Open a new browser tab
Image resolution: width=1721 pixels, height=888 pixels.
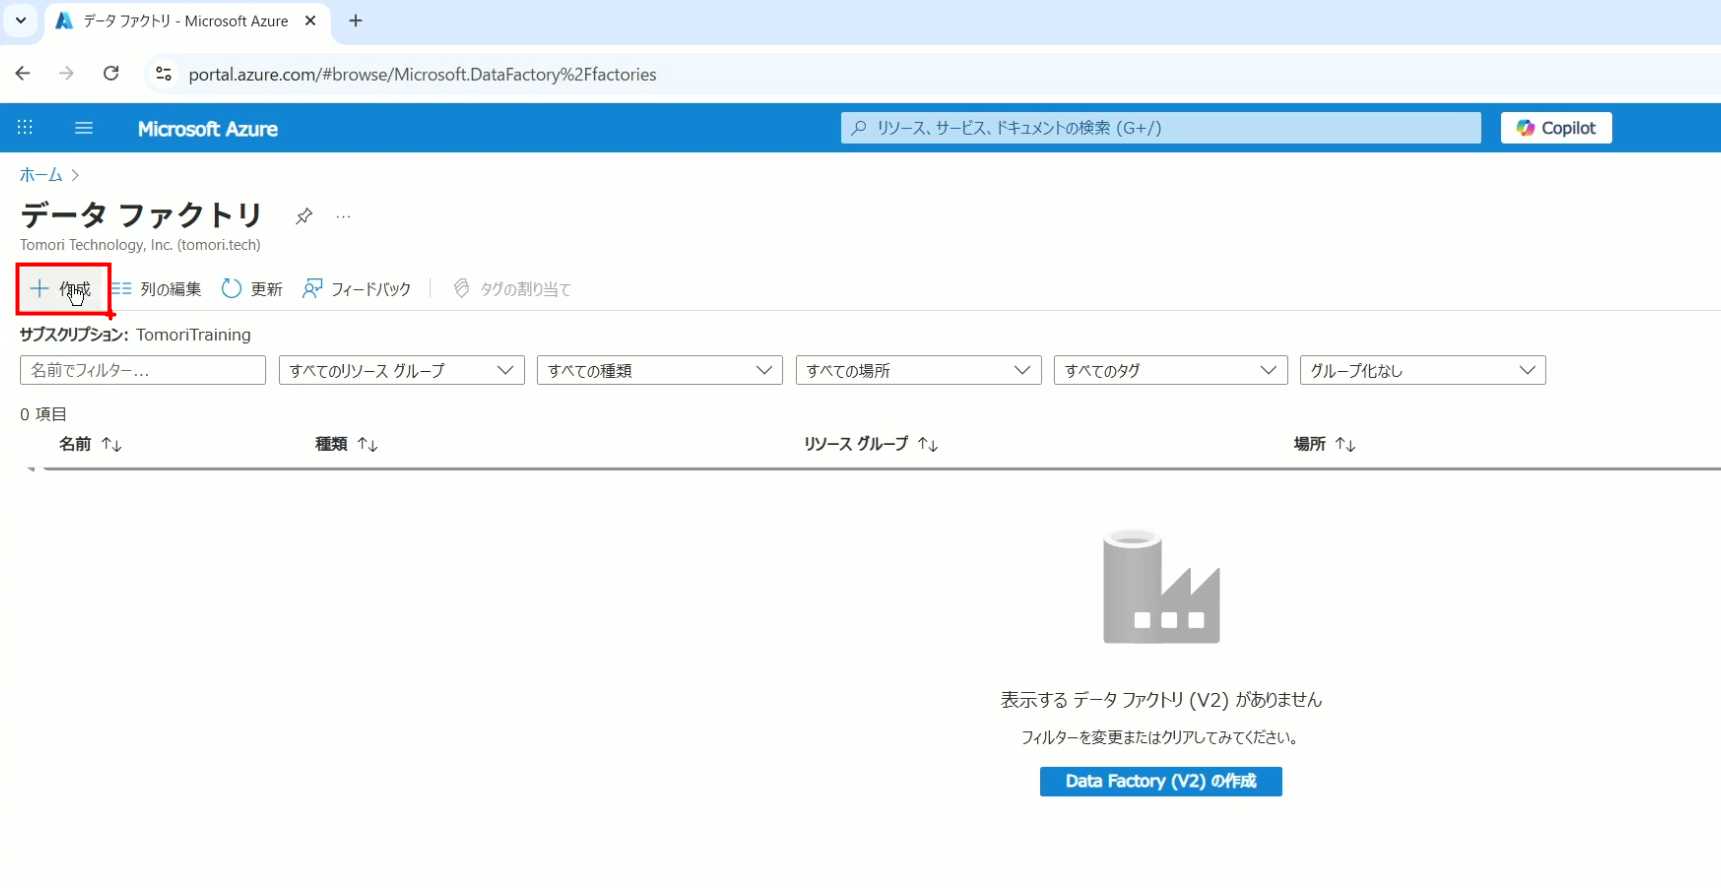click(x=356, y=21)
